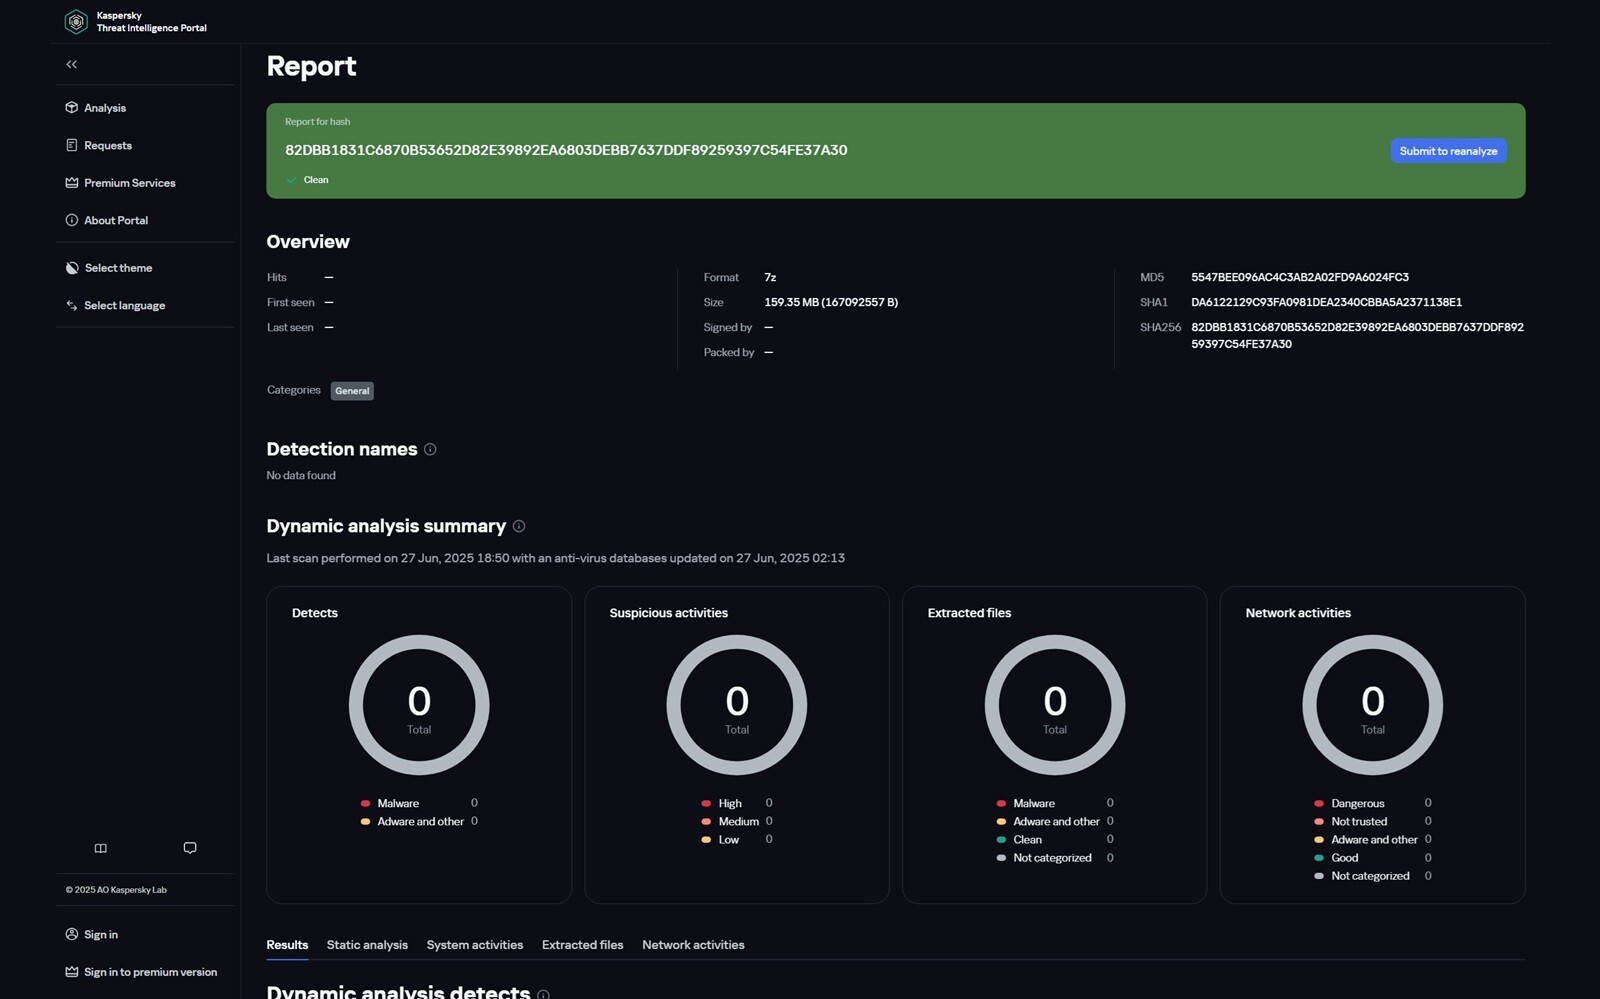Open the Analysis menu item

point(105,108)
